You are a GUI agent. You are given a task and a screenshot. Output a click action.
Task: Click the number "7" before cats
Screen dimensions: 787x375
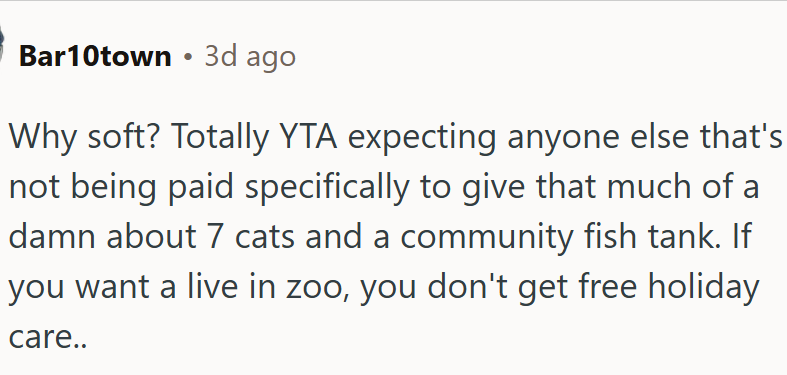[214, 237]
